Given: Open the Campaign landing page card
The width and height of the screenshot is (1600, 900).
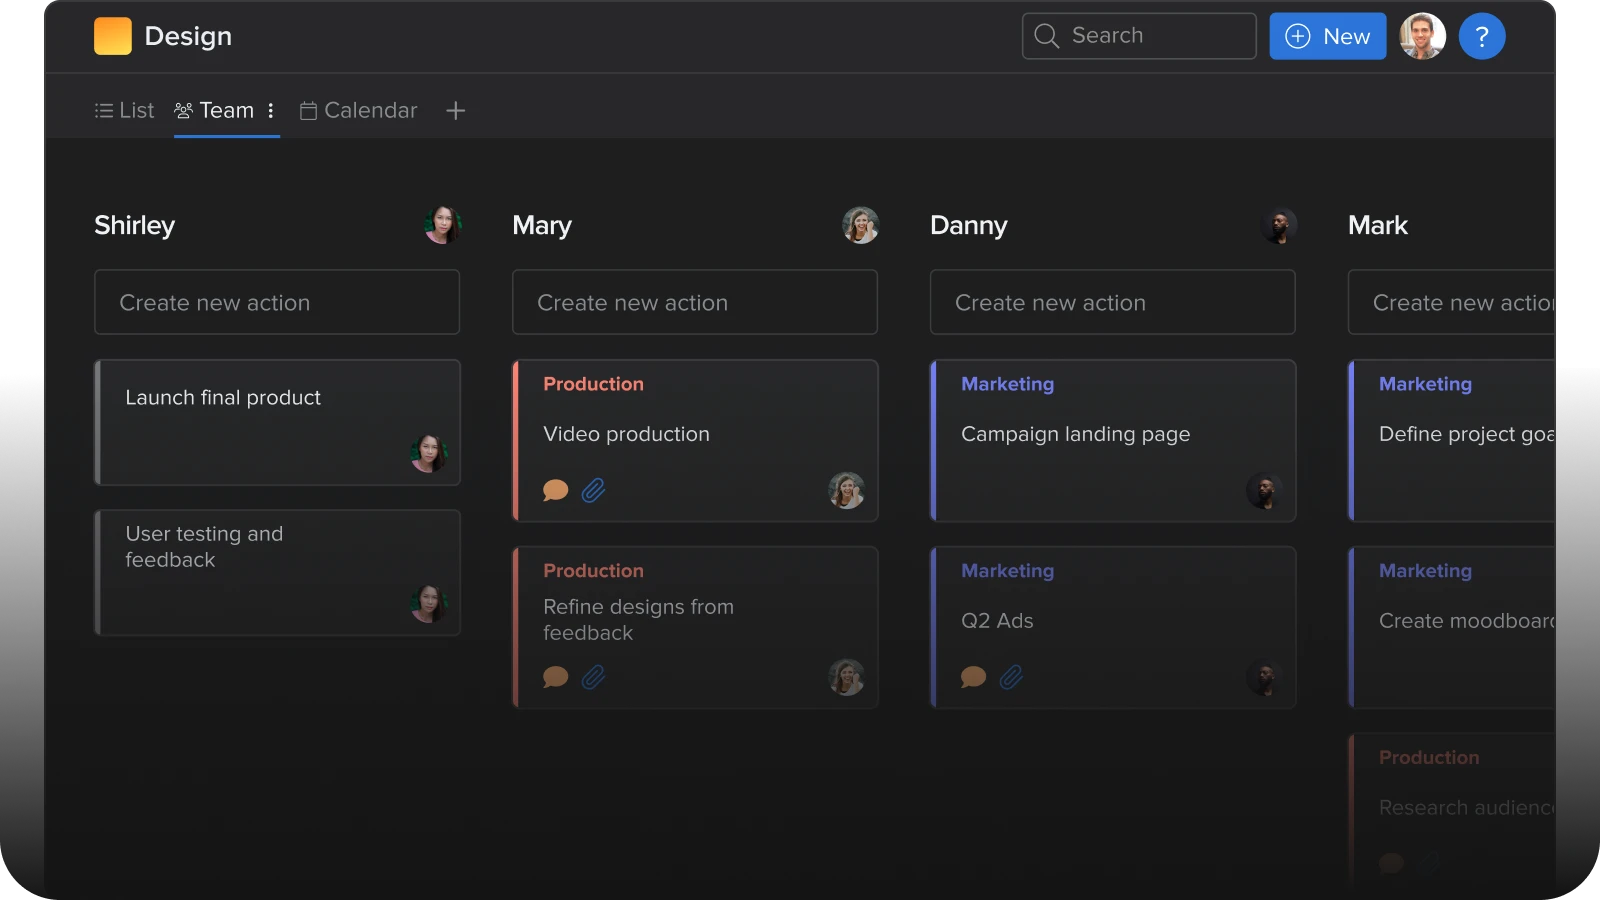Looking at the screenshot, I should pos(1112,440).
